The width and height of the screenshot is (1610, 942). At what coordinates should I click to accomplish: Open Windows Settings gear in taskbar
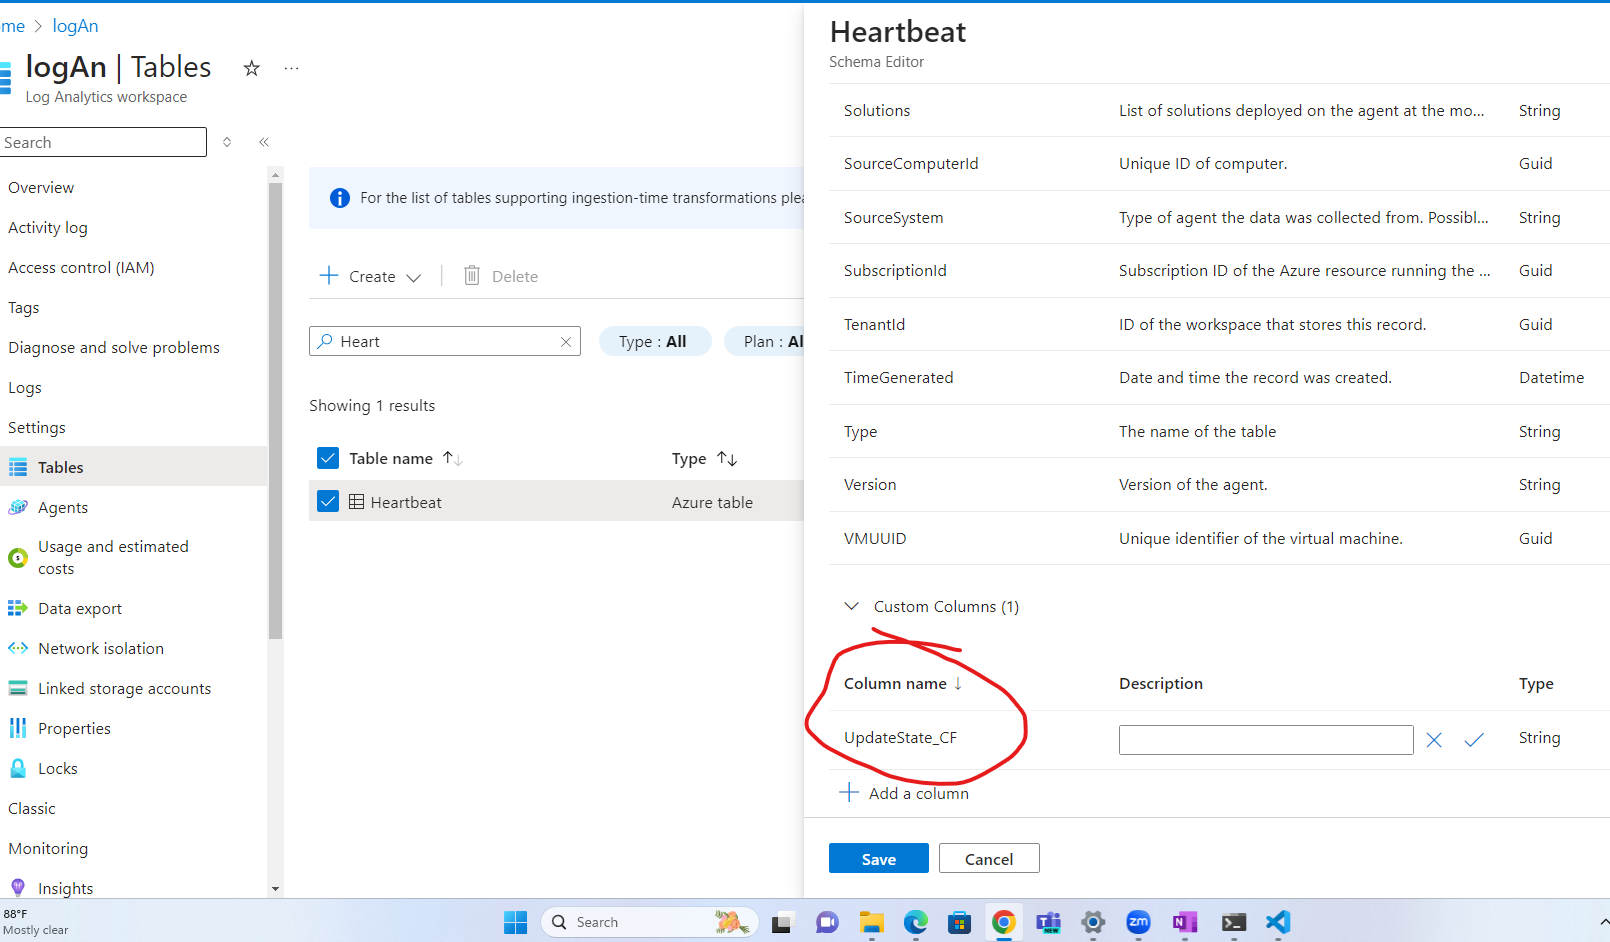pos(1093,922)
